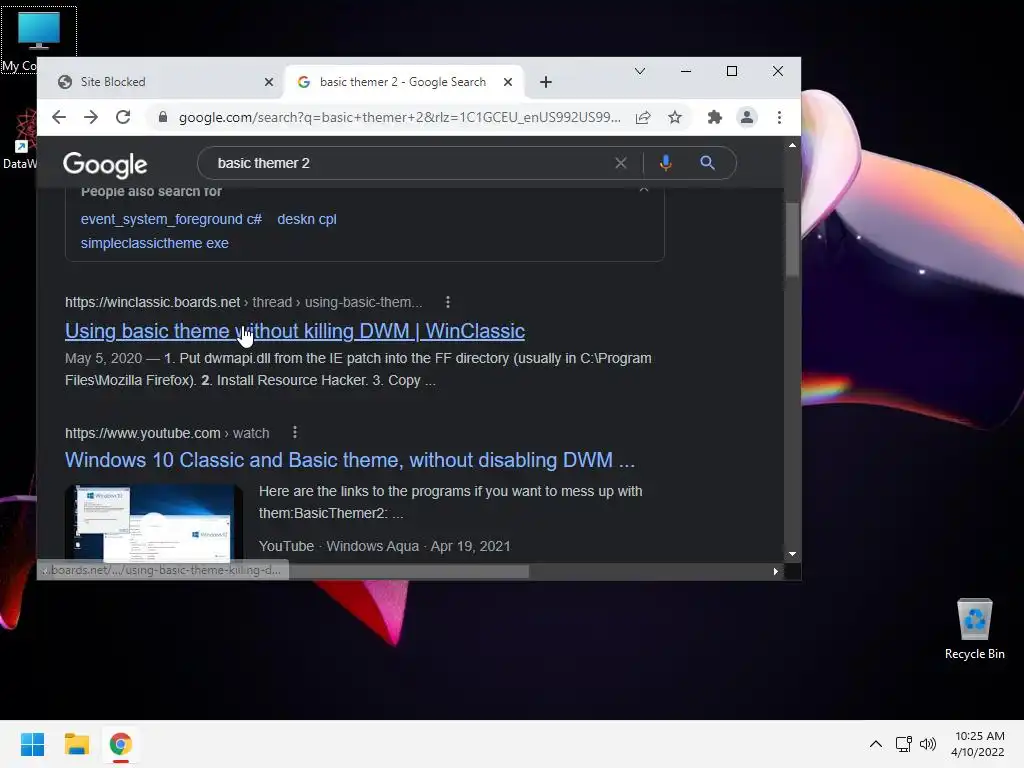Select the DataW desktop shortcut

pos(20,138)
